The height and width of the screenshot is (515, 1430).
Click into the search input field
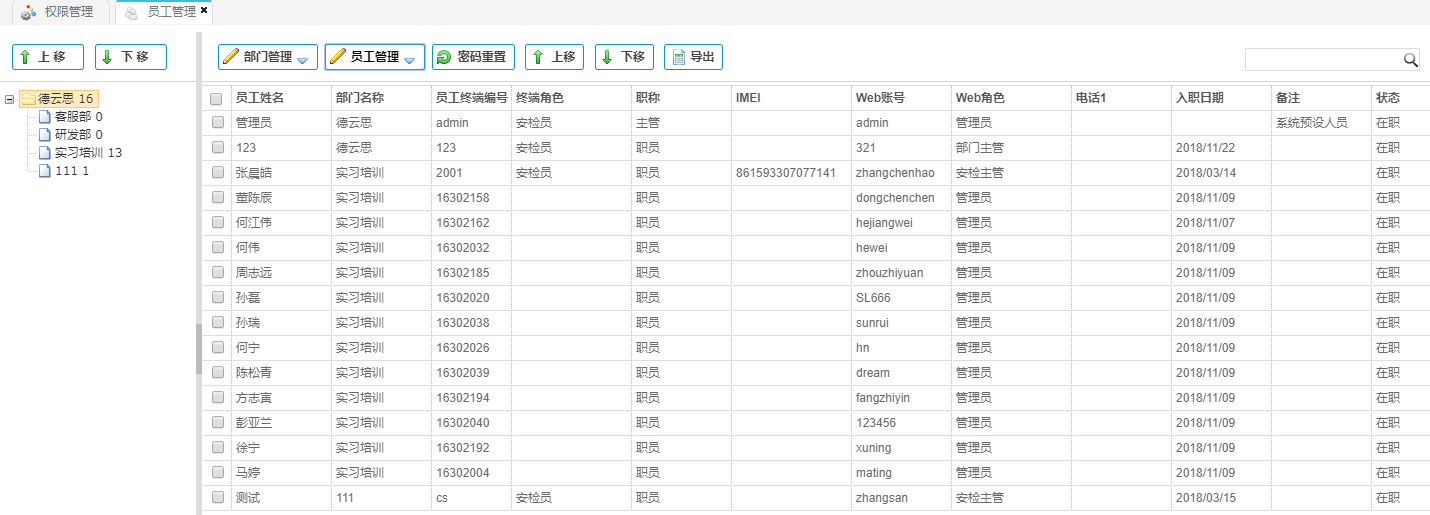tap(1322, 60)
